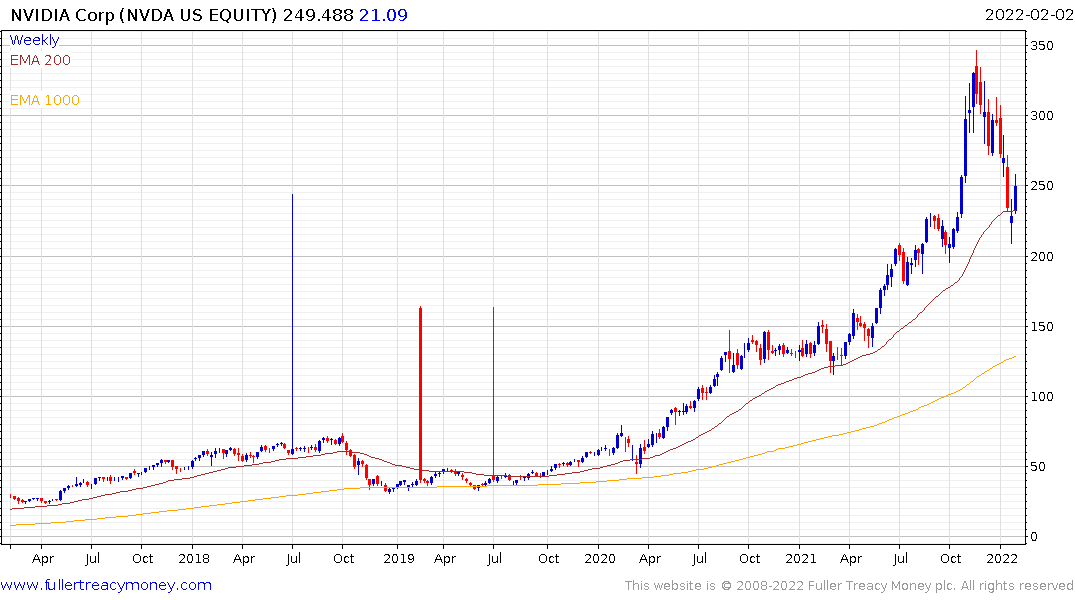1075x600 pixels.
Task: Click the 50 price axis label
Action: [x=1038, y=467]
